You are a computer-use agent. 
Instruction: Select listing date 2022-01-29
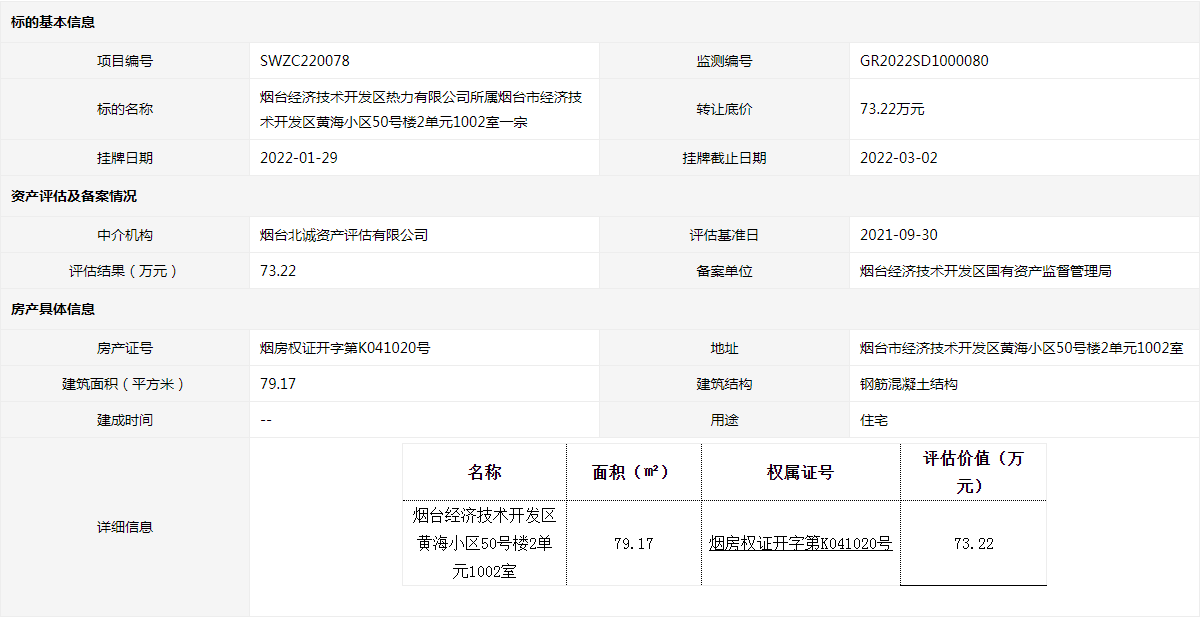point(299,158)
